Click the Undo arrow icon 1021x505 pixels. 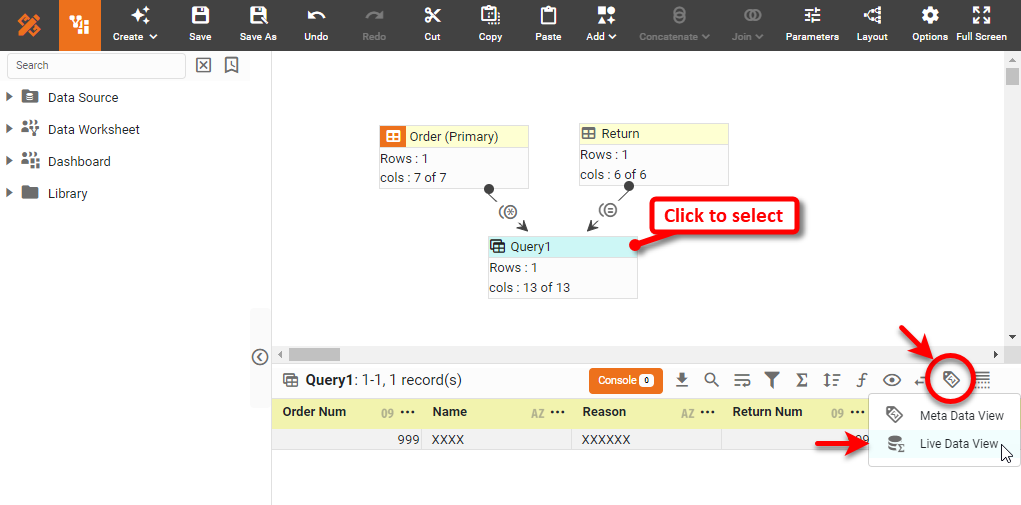point(316,24)
